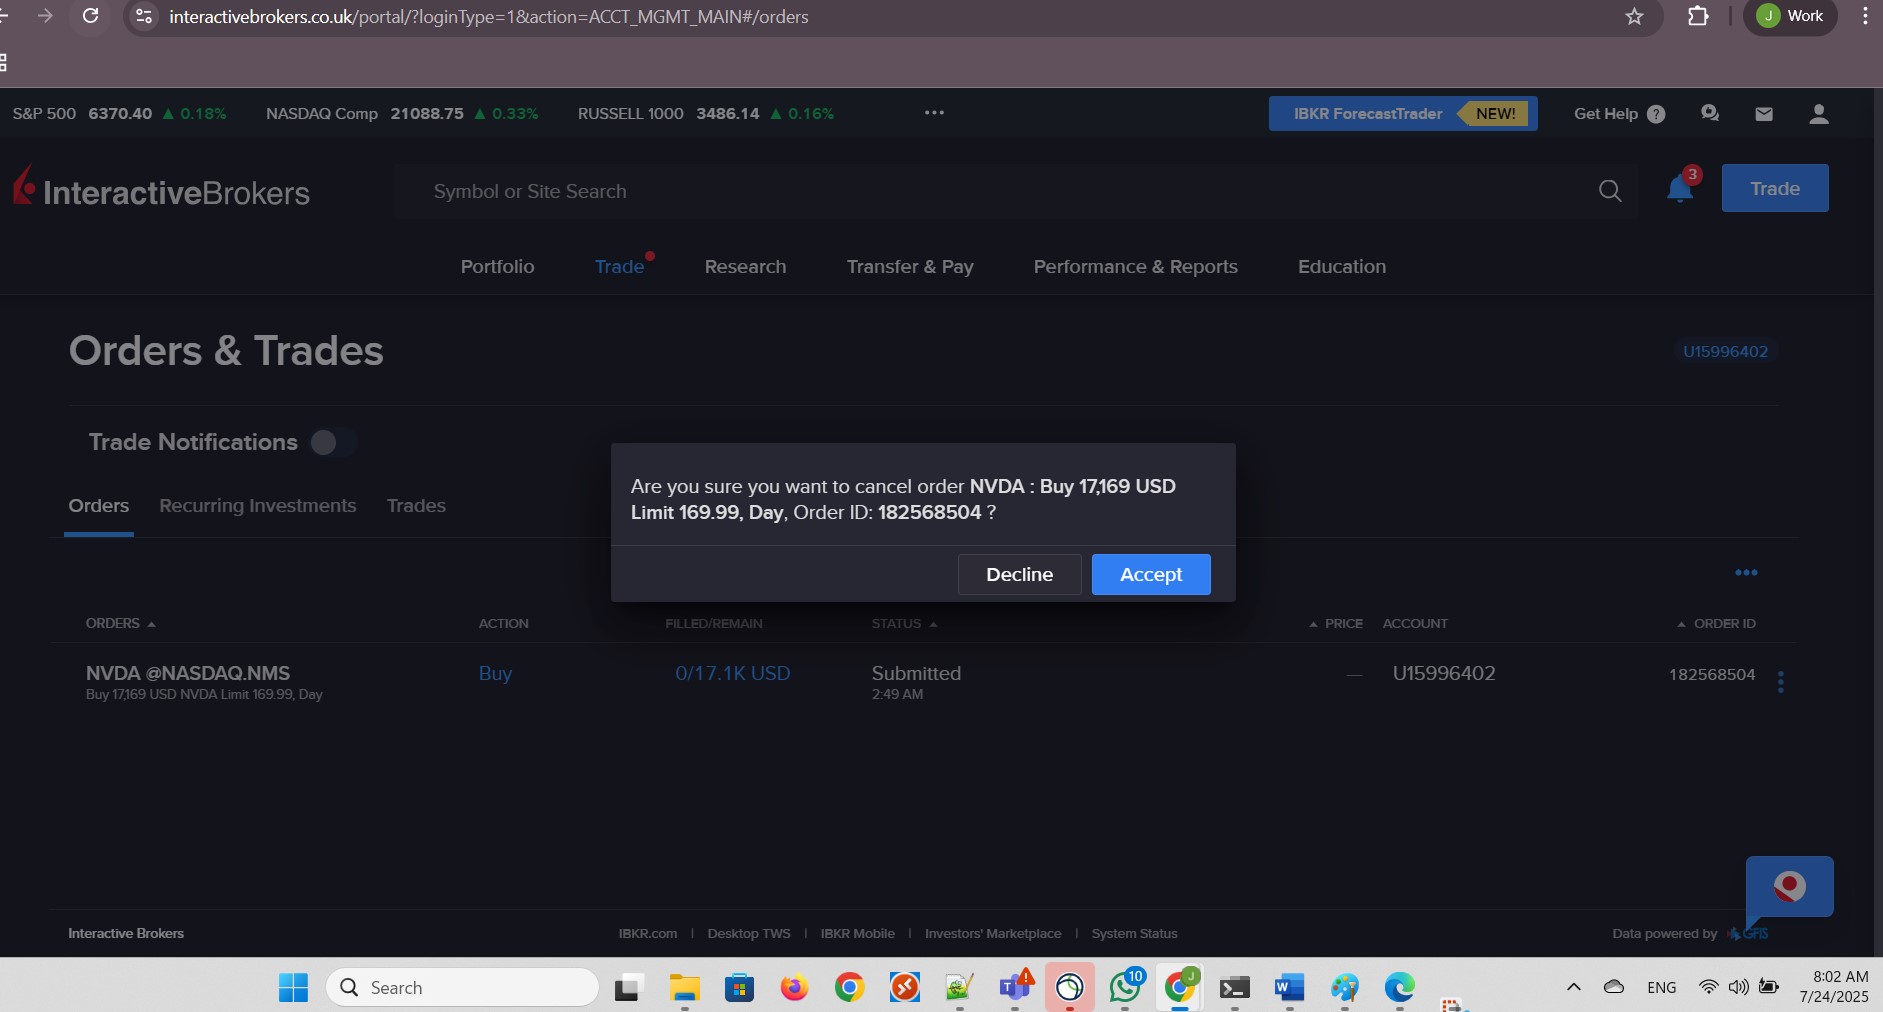Open Firefox from the taskbar
The height and width of the screenshot is (1012, 1883).
[794, 988]
